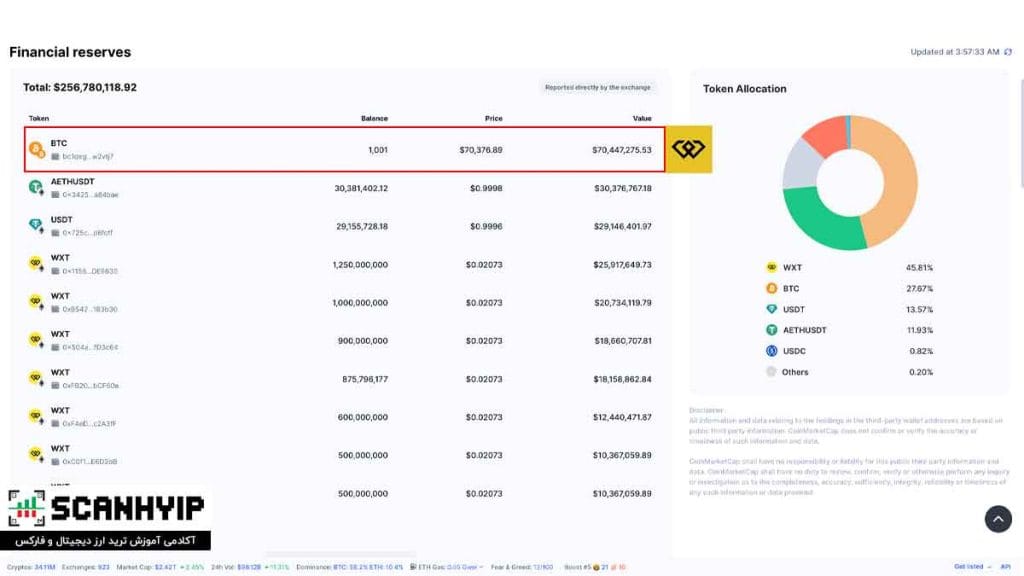This screenshot has height=576, width=1024.
Task: Click the refresh icon beside Updated time
Action: (x=1008, y=52)
